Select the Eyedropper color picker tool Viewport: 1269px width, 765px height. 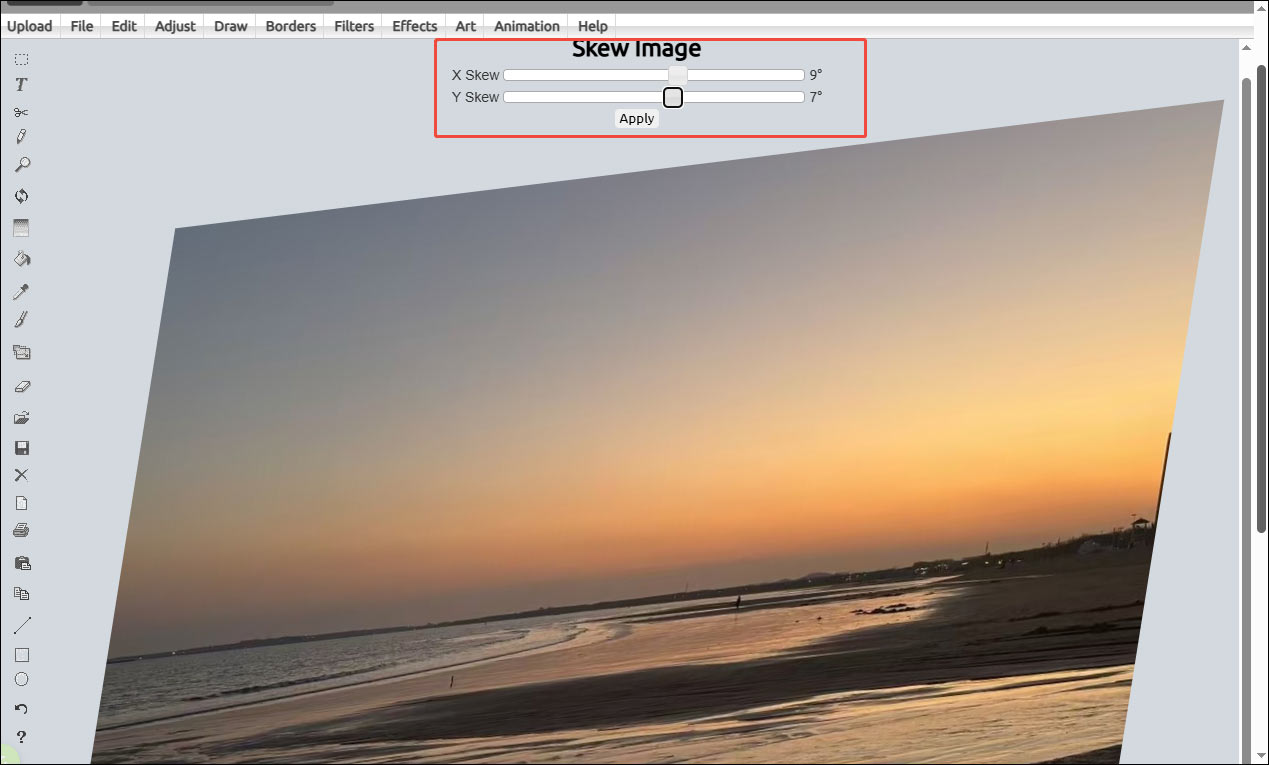tap(21, 291)
